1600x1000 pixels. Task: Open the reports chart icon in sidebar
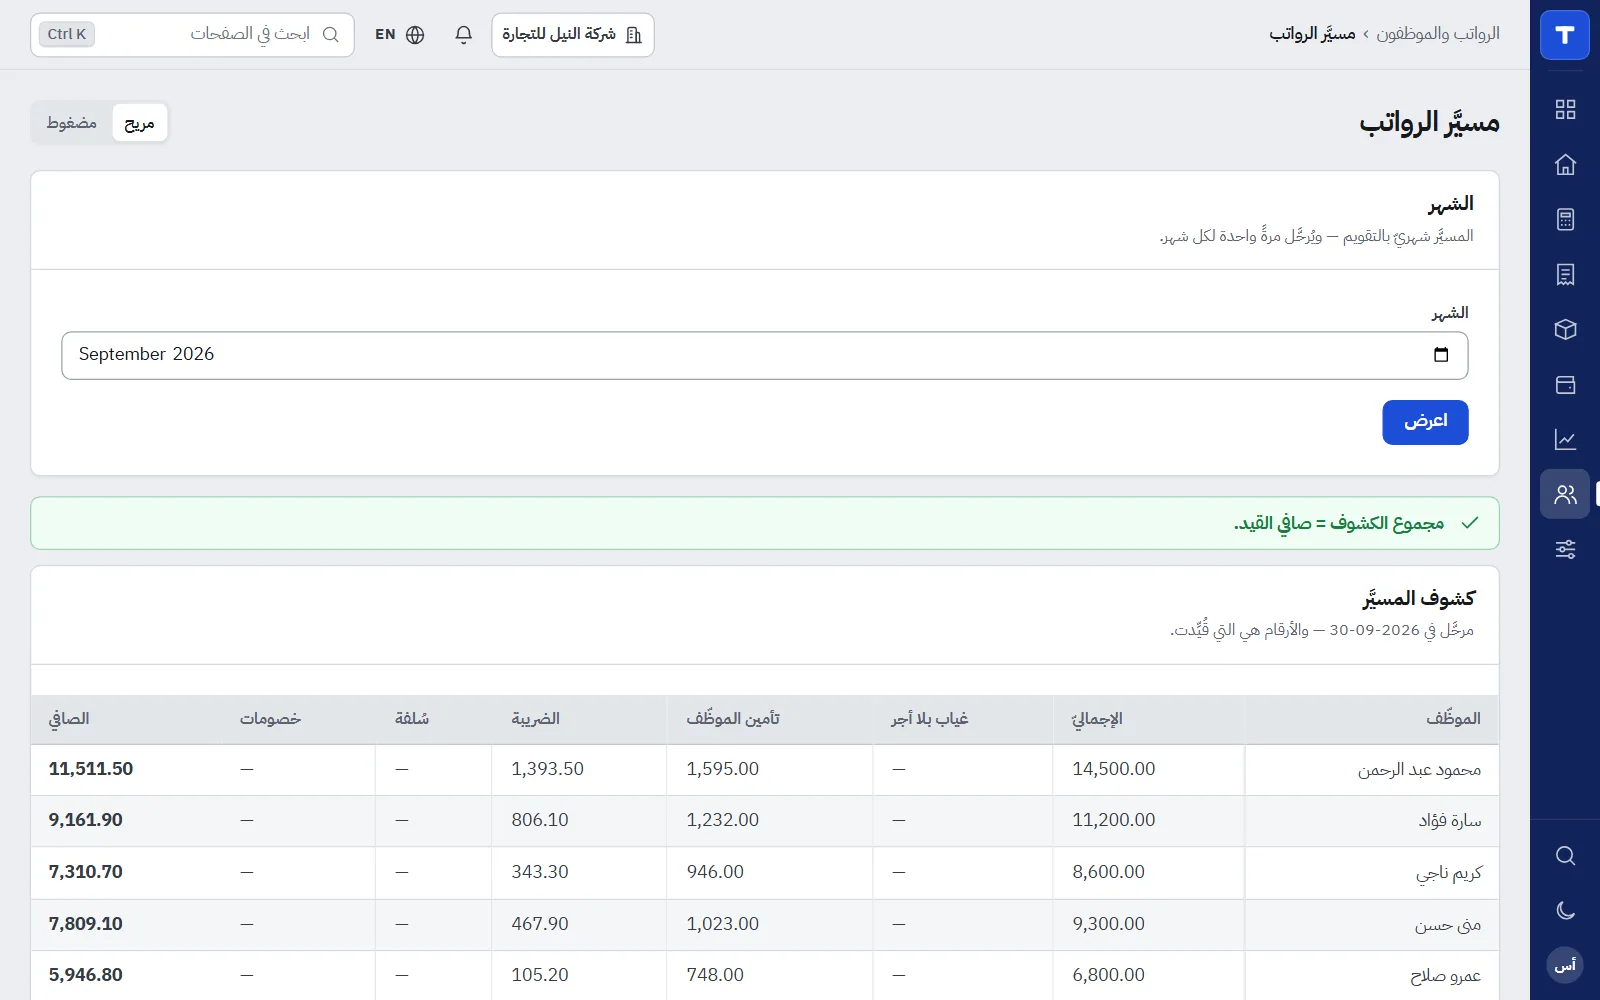[1565, 439]
